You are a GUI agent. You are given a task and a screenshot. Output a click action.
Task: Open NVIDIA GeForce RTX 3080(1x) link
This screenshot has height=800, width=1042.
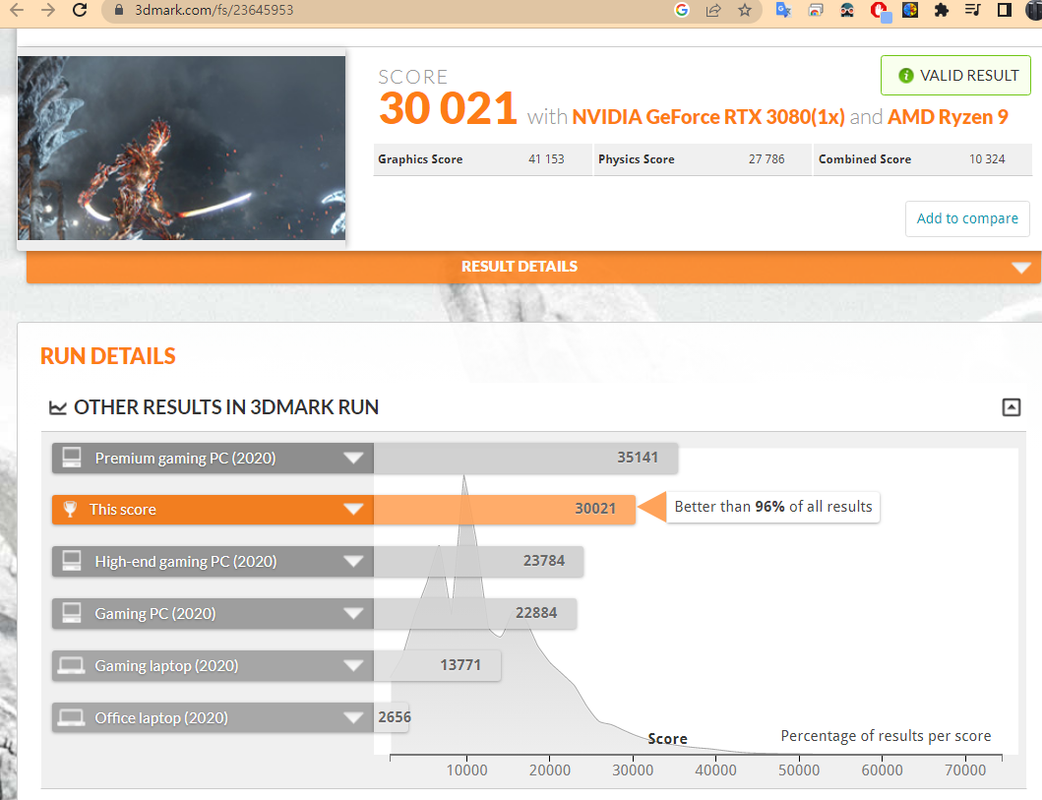point(708,117)
